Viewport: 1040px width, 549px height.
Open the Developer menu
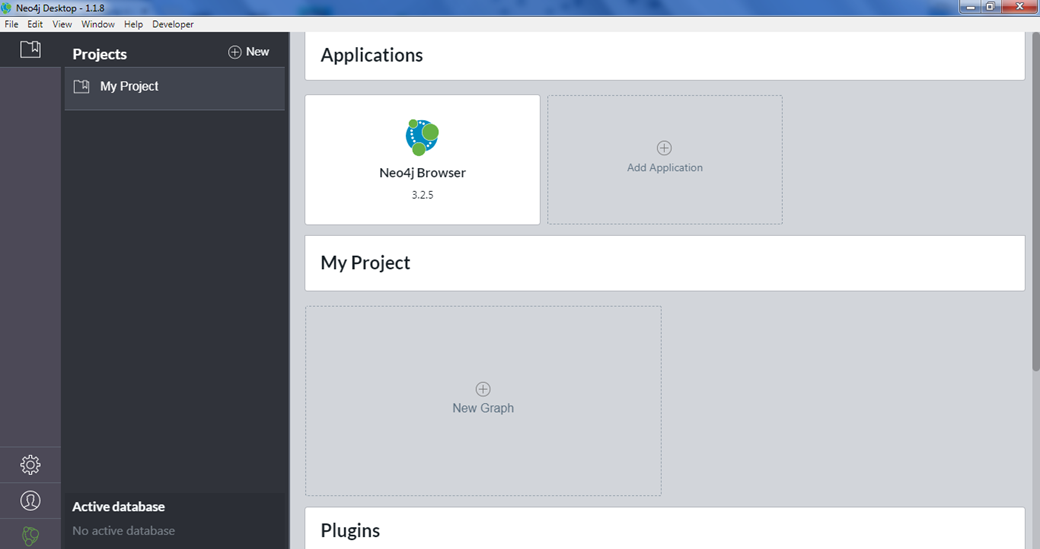click(x=172, y=24)
